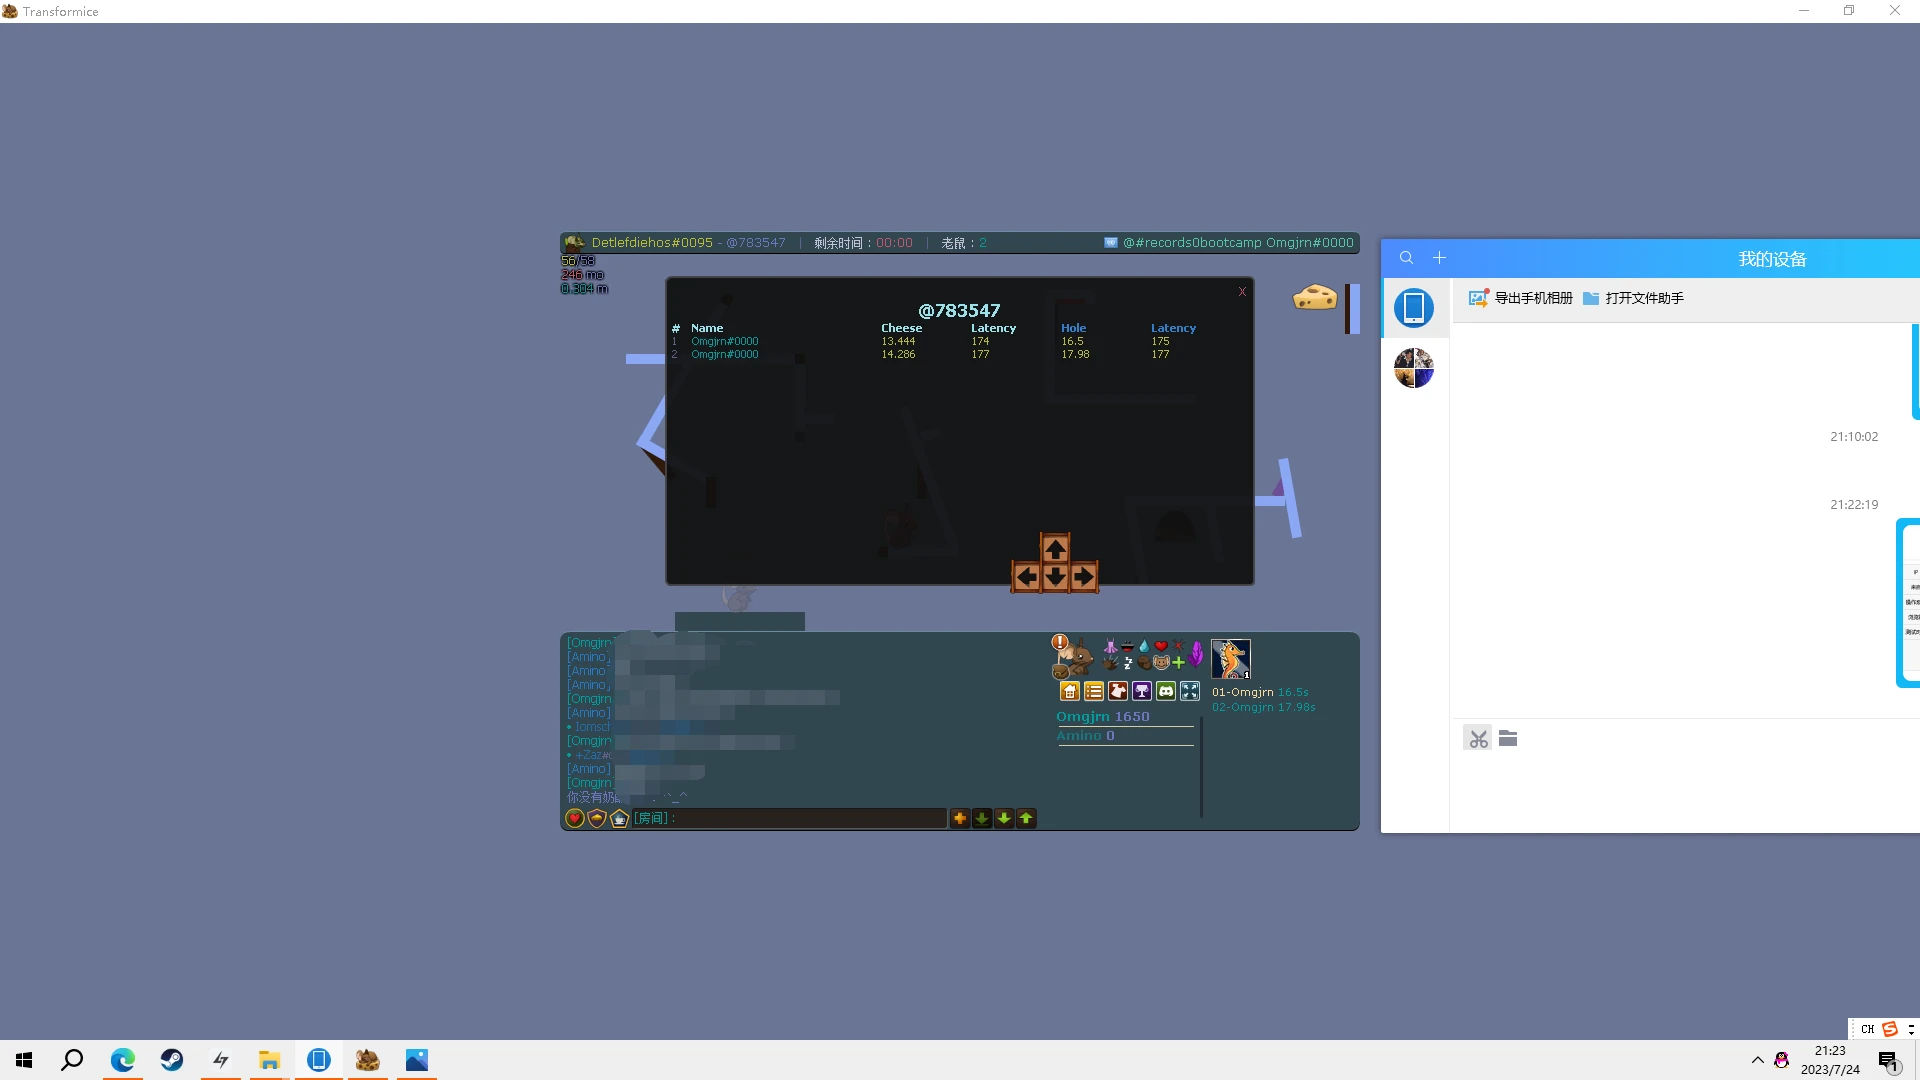Select the kiss lips emote icon
The width and height of the screenshot is (1920, 1080).
pyautogui.click(x=1127, y=646)
